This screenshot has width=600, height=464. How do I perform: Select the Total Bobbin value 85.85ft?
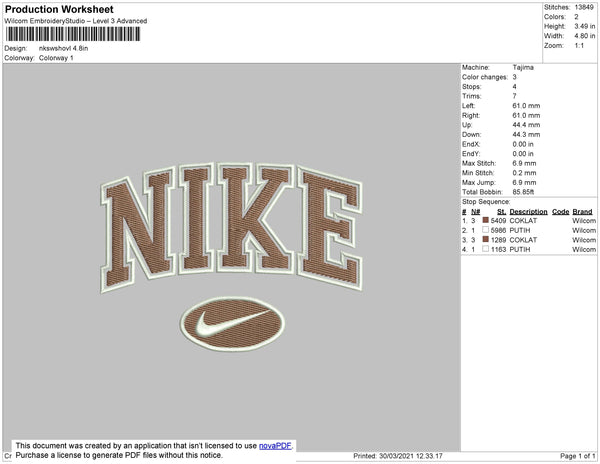523,192
